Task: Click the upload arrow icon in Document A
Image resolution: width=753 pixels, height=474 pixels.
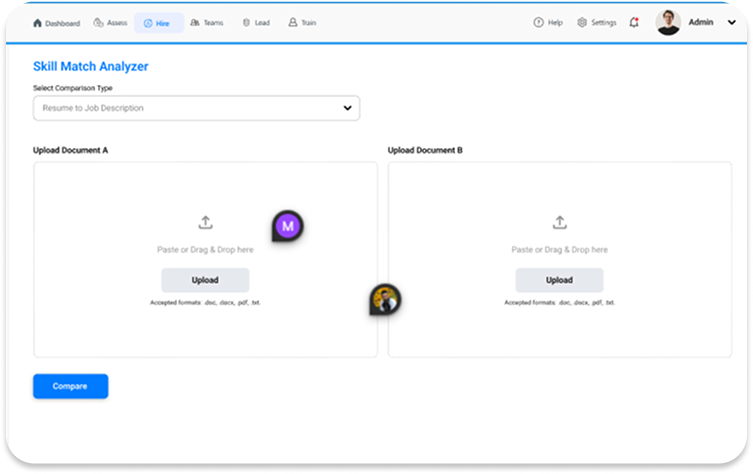Action: (x=205, y=223)
